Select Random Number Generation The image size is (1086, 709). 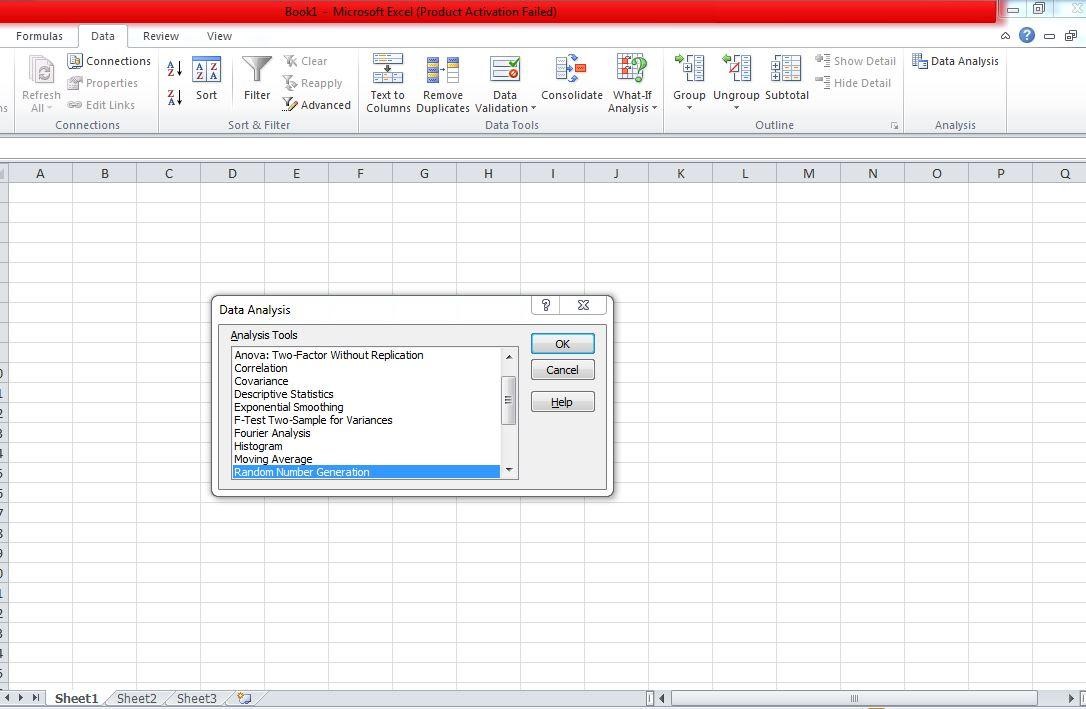366,472
